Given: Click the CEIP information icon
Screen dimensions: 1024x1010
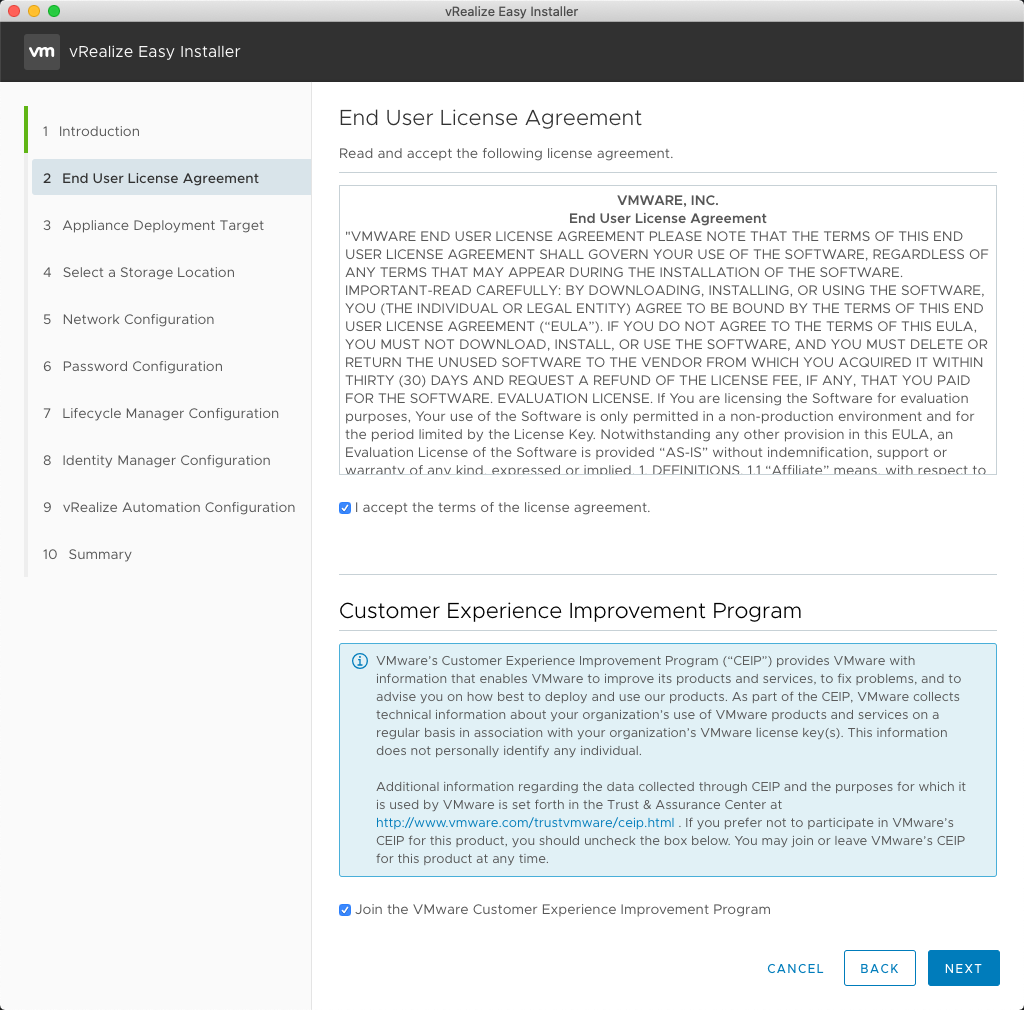Looking at the screenshot, I should click(x=359, y=661).
